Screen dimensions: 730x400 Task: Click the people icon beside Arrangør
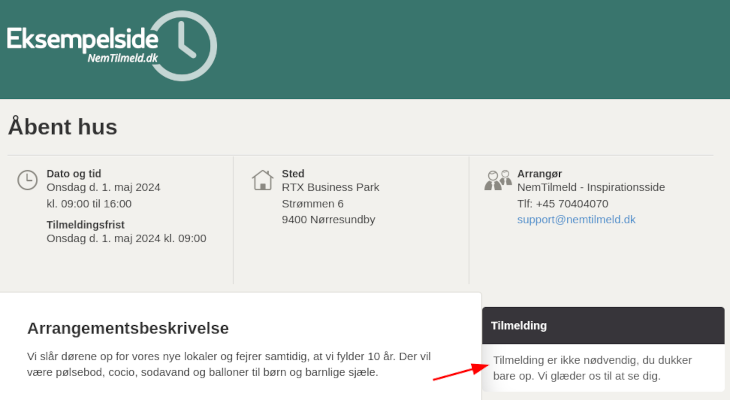[498, 180]
